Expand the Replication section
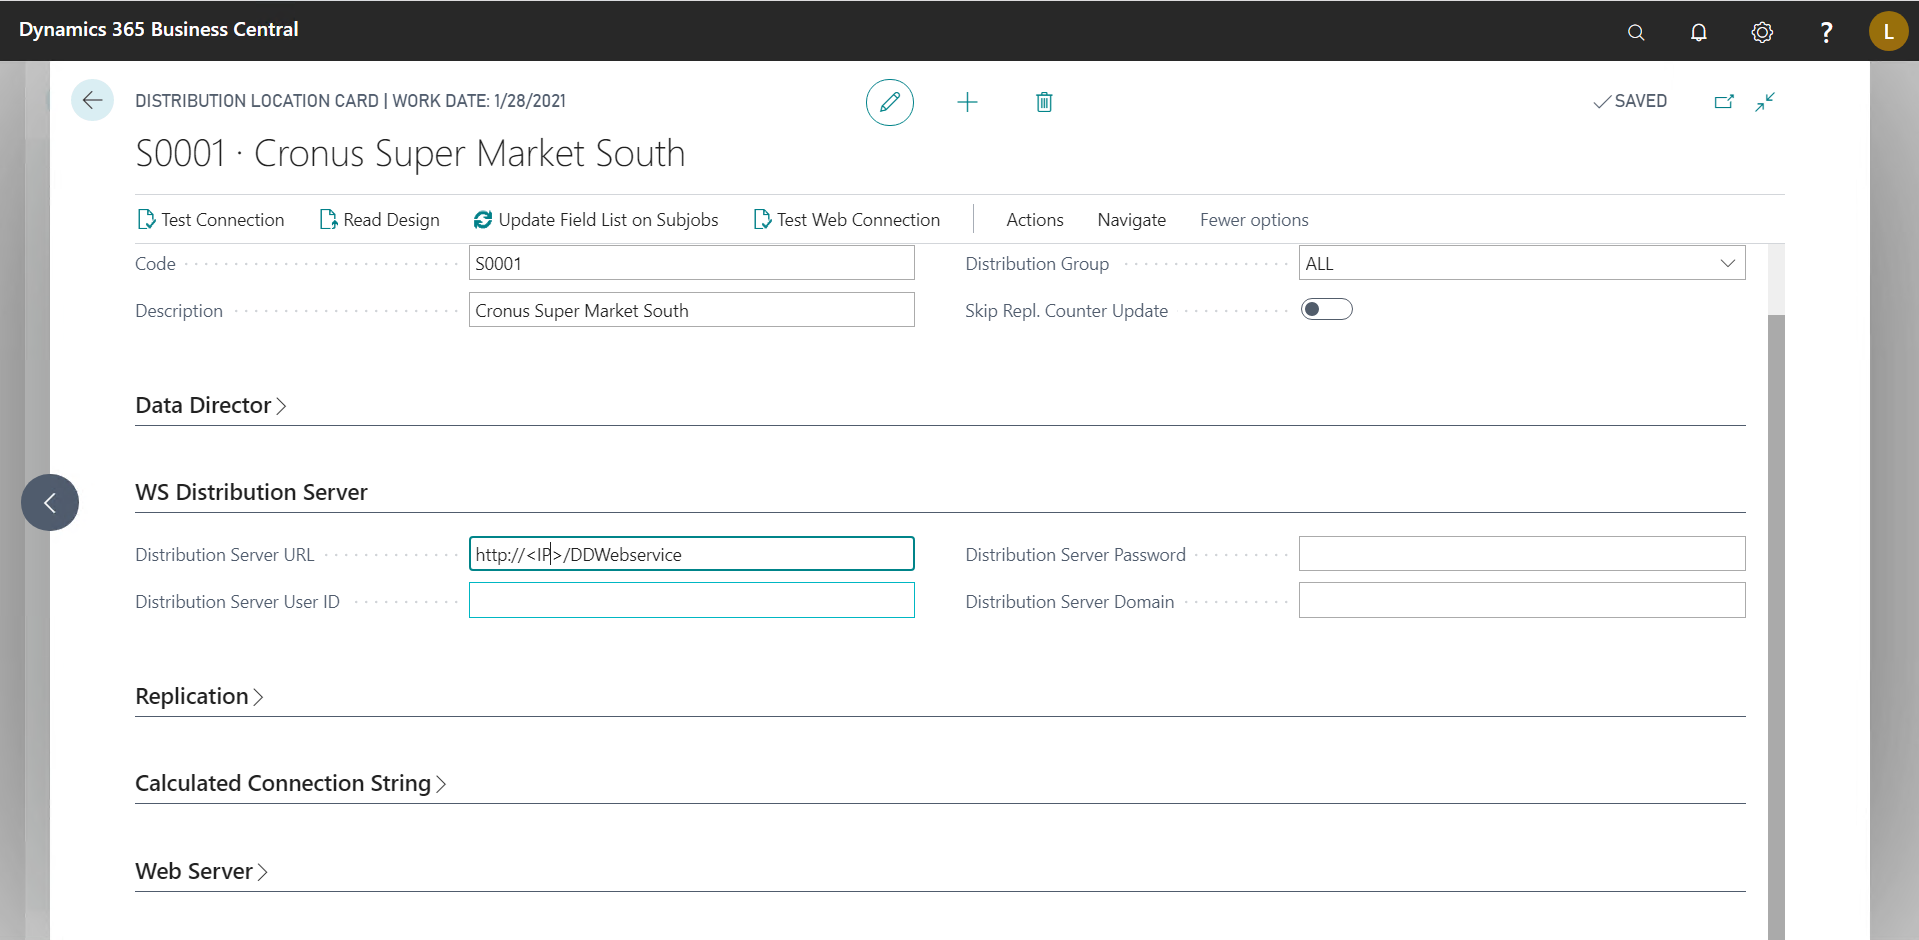Screen dimensions: 1919x940 click(199, 696)
